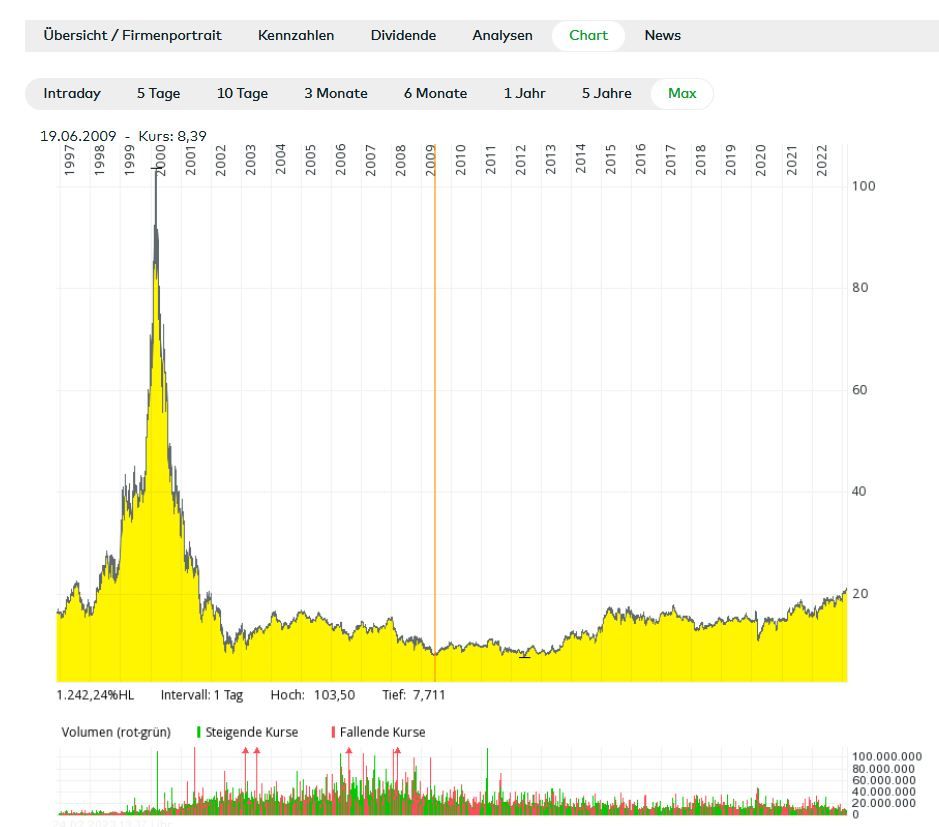Switch to the Kennzahlen tab
The width and height of the screenshot is (939, 827).
tap(296, 35)
